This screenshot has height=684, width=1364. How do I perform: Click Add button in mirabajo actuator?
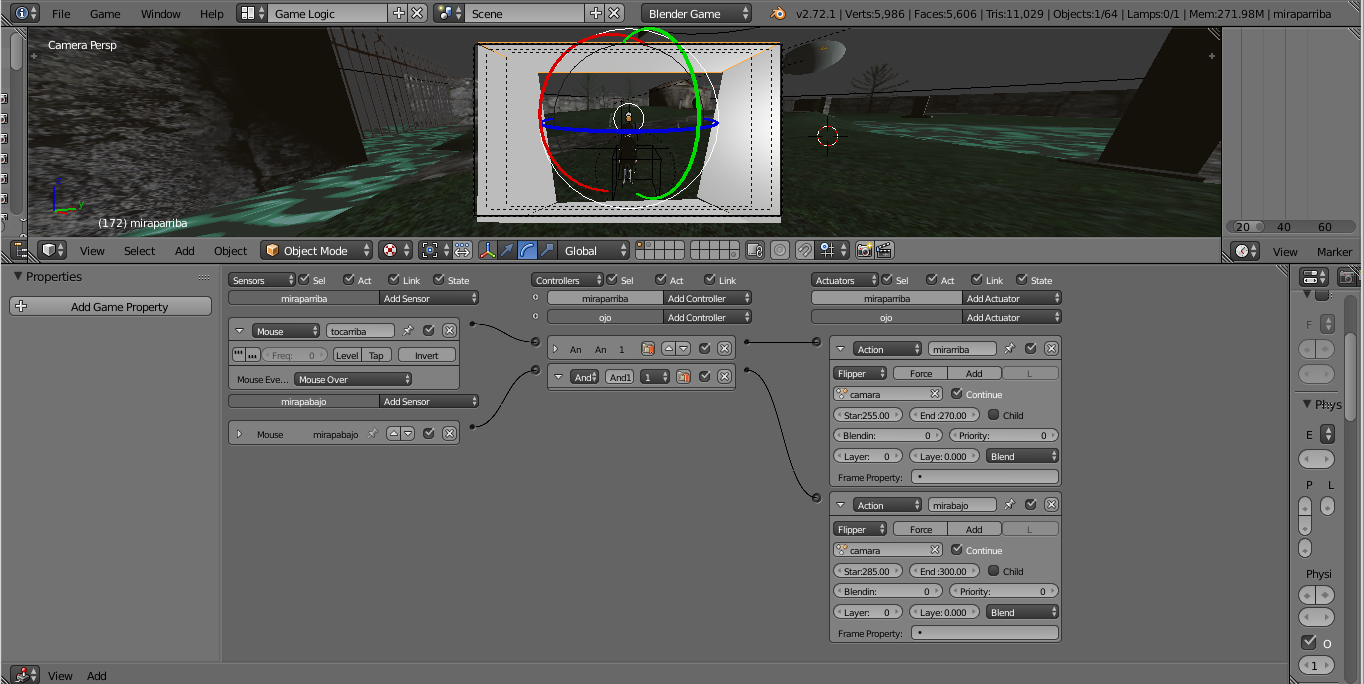click(974, 529)
